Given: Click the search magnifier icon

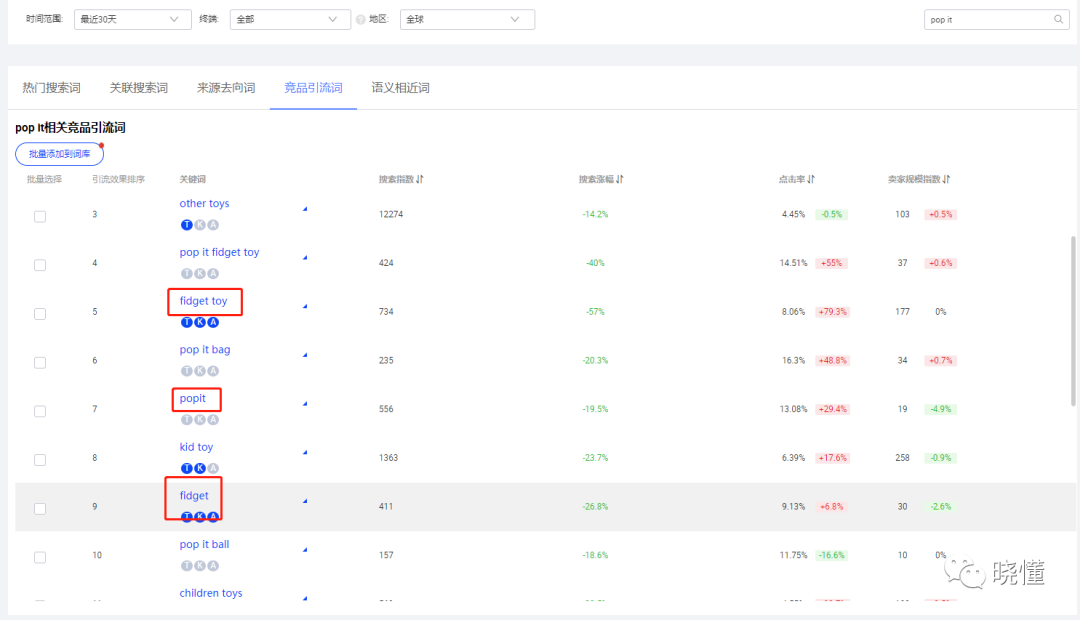Looking at the screenshot, I should pos(1058,20).
